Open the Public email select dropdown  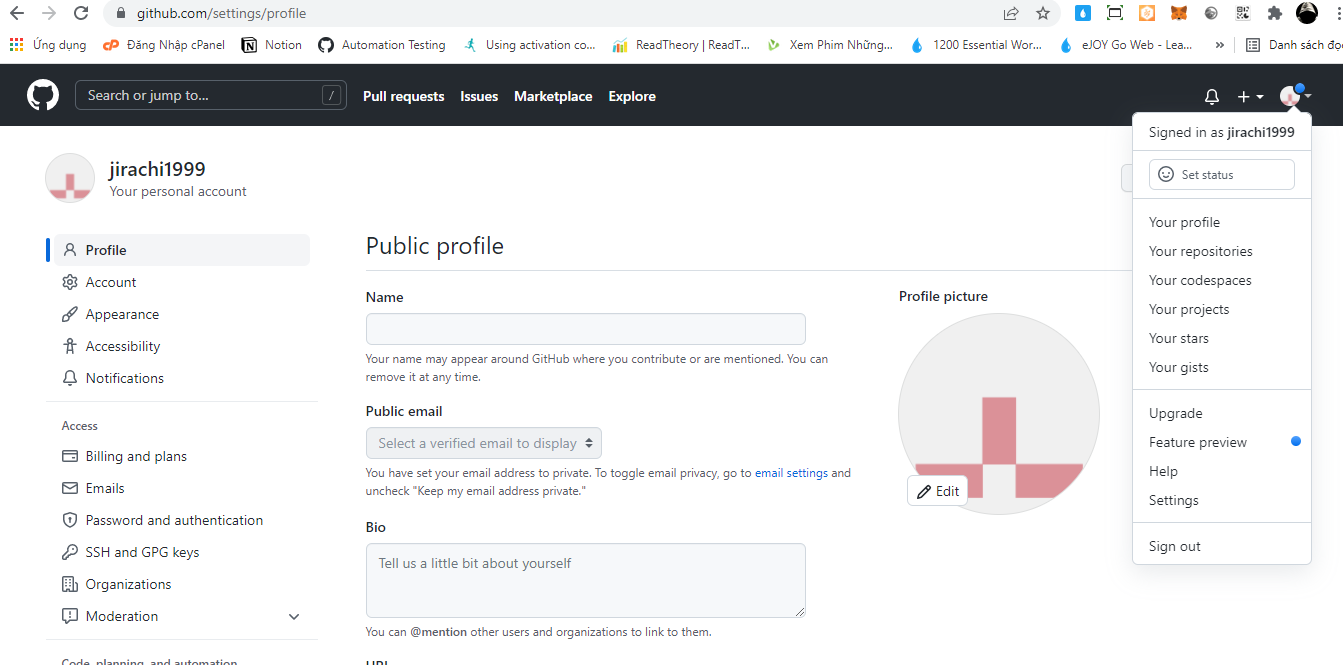[x=484, y=443]
